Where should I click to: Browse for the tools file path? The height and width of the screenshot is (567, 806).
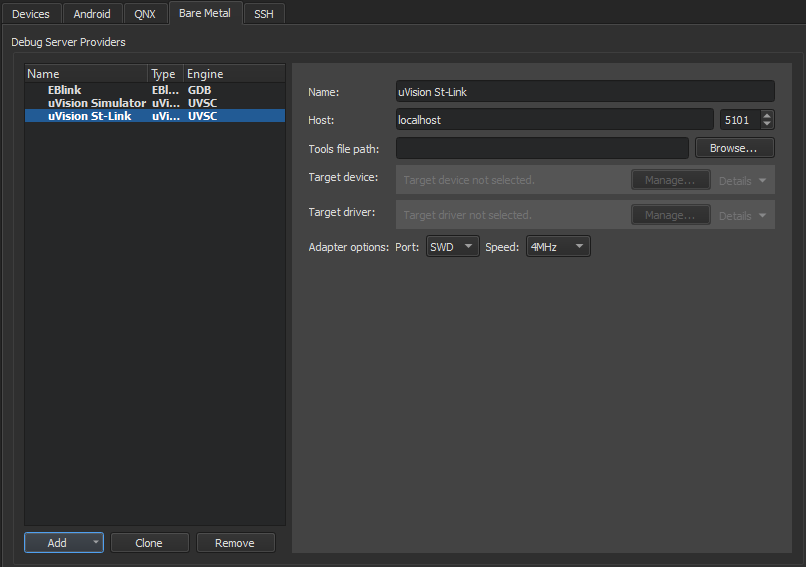click(x=734, y=148)
